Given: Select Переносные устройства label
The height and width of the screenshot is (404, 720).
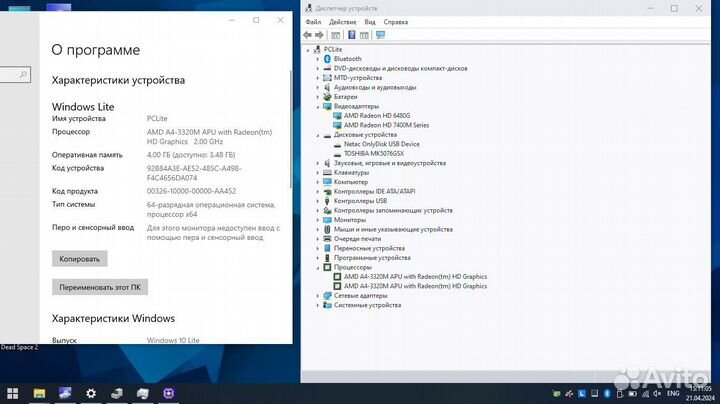Looking at the screenshot, I should click(369, 248).
